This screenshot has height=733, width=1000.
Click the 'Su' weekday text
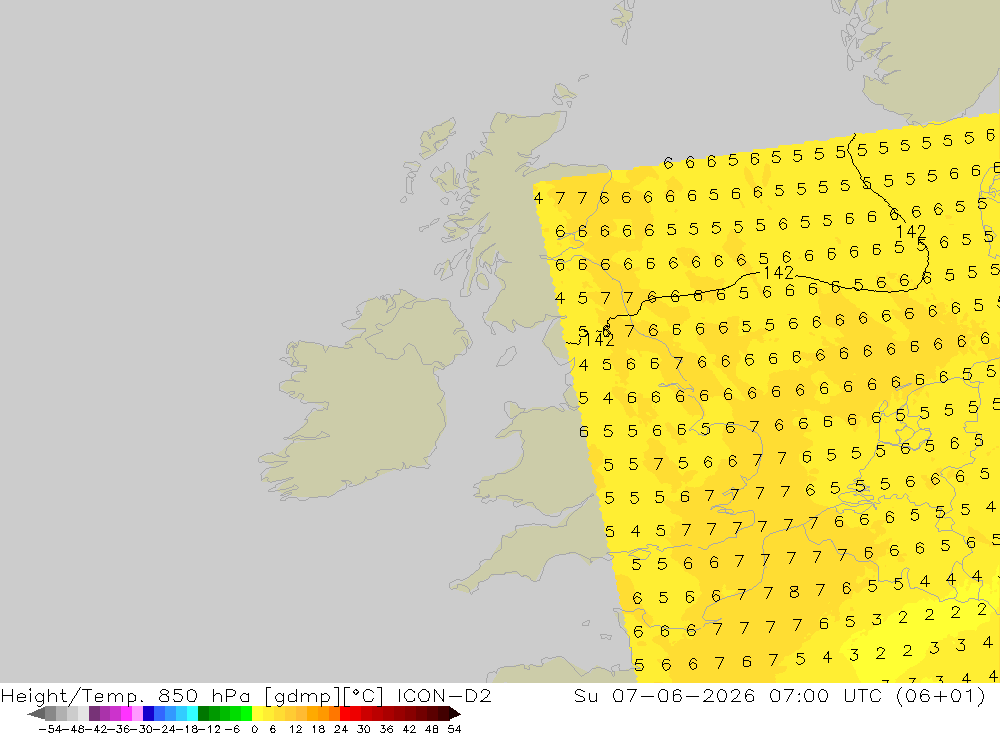point(585,695)
